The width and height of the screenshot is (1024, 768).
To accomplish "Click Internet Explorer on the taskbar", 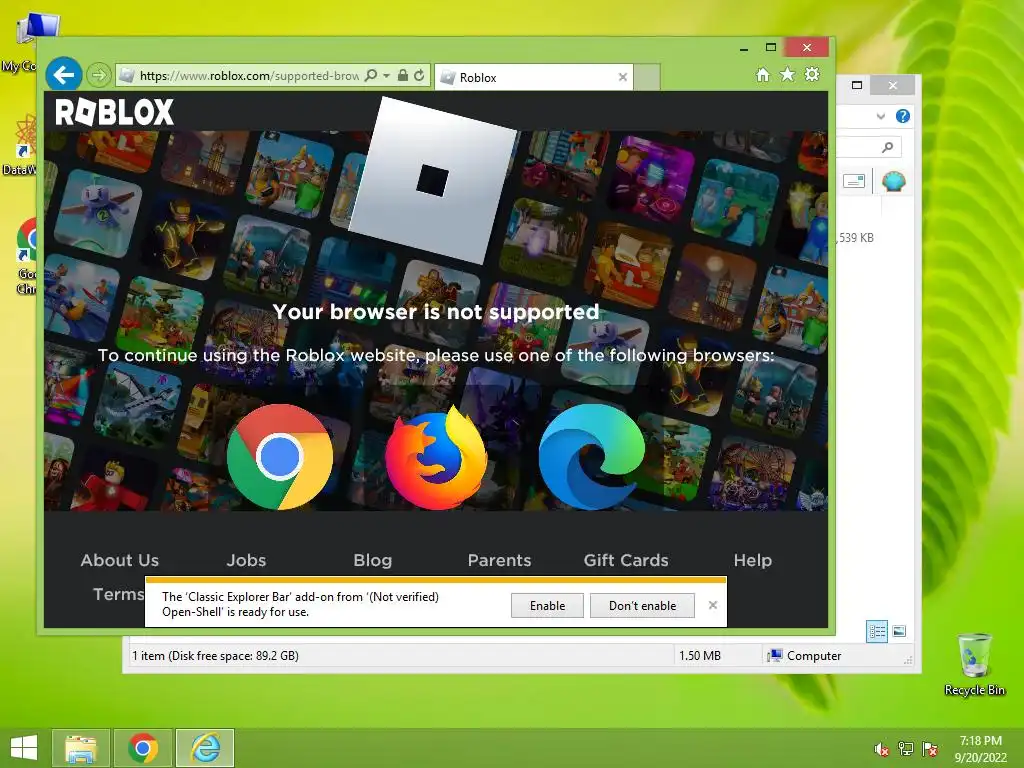I will 205,748.
